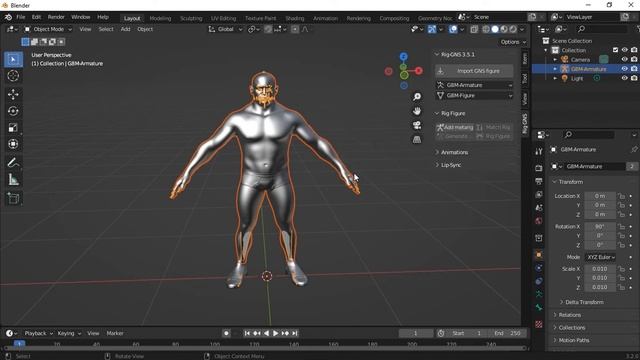This screenshot has width=640, height=360.
Task: Open the Object Data armature tab icon
Action: (539, 294)
